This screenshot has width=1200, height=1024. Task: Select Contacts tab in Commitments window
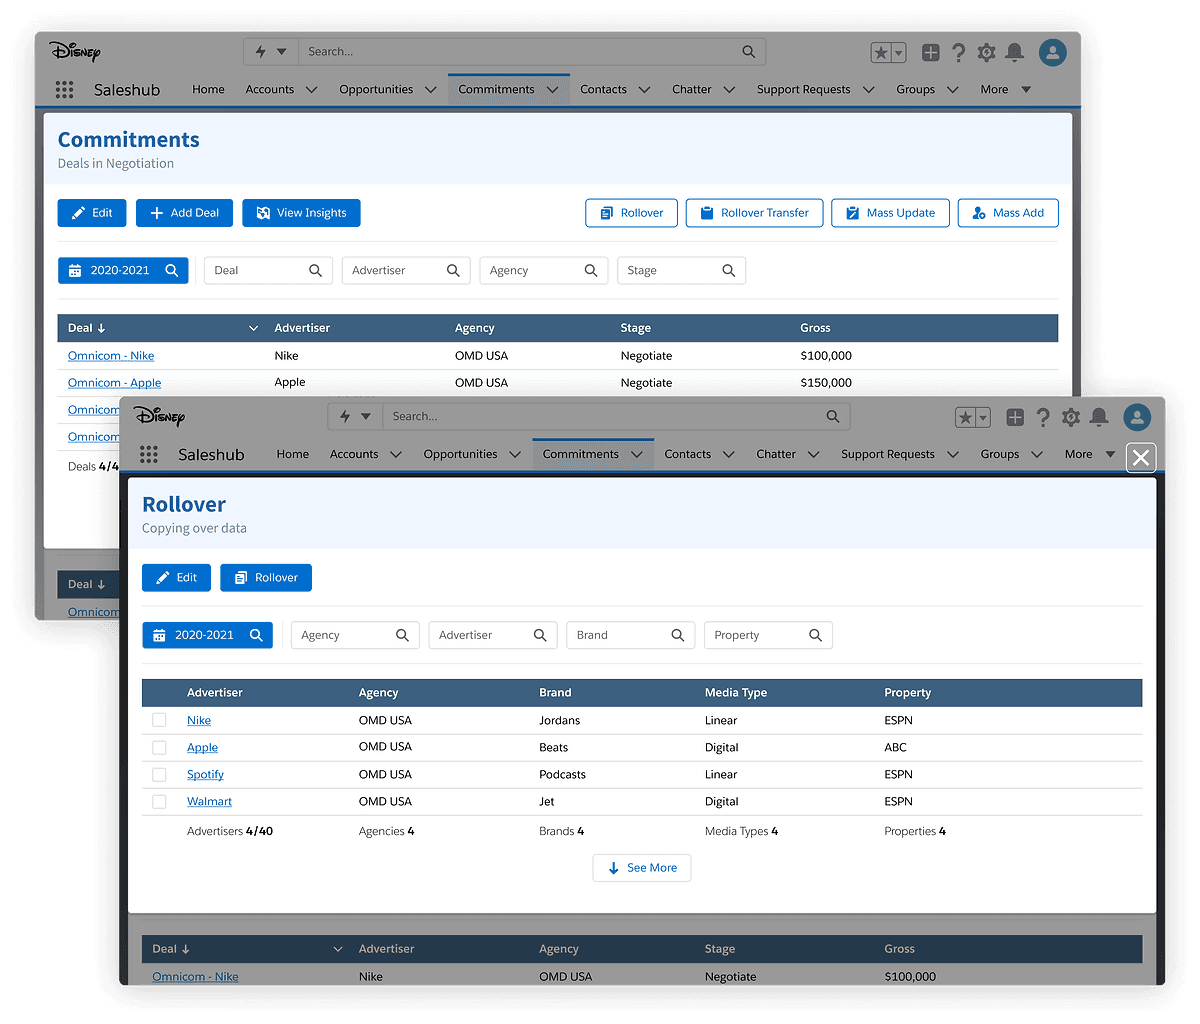click(x=603, y=89)
